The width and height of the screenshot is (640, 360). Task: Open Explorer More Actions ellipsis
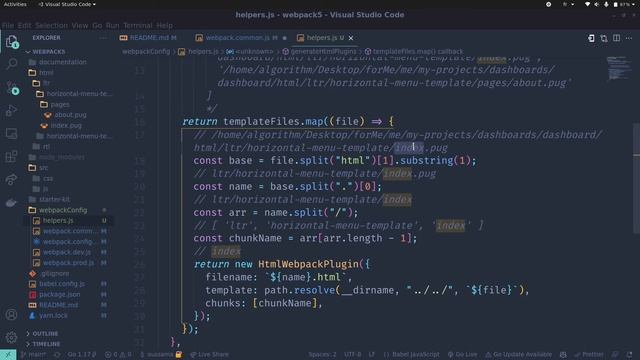click(103, 38)
